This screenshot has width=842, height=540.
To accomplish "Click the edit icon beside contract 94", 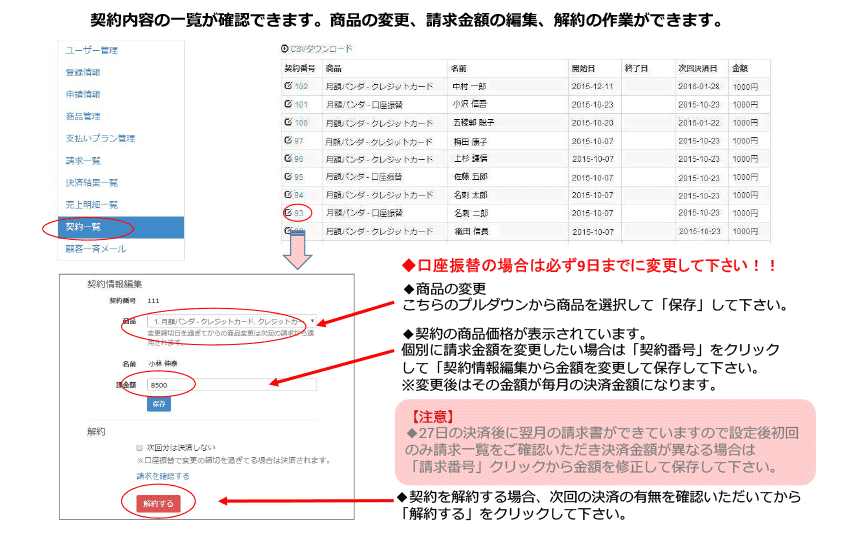I will (x=288, y=194).
